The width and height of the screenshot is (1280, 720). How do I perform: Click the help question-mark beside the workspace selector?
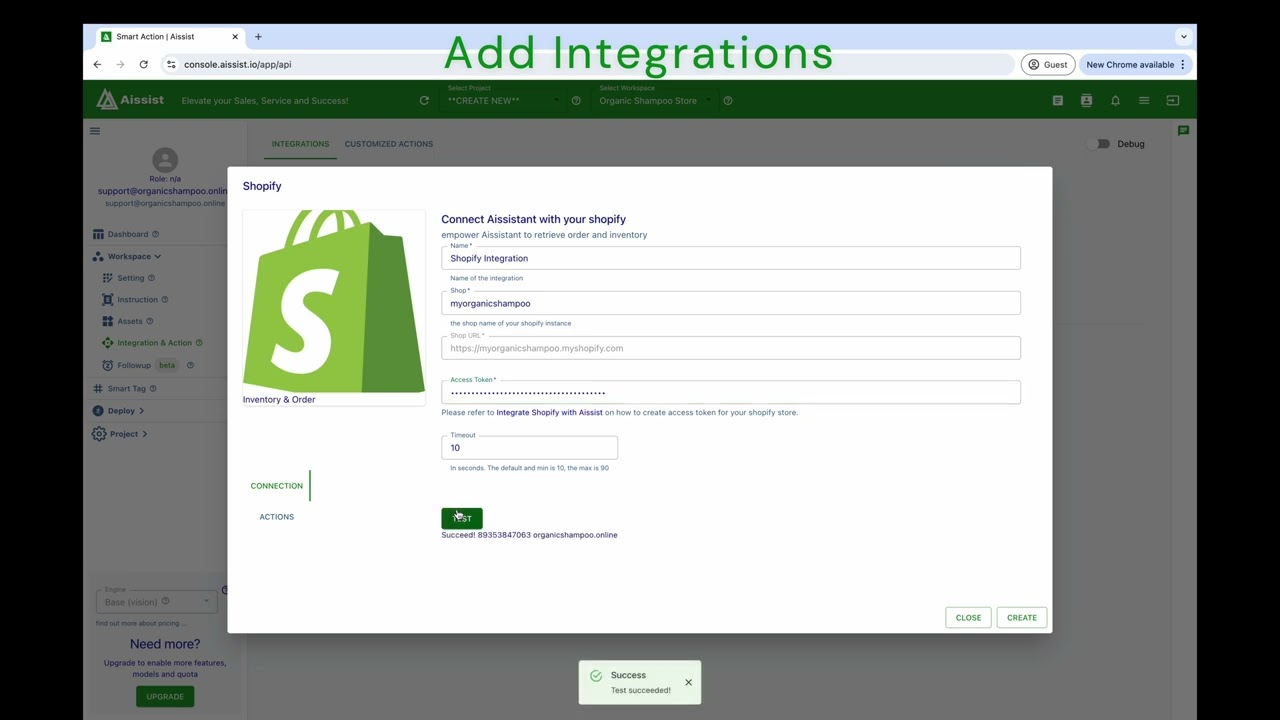tap(728, 100)
